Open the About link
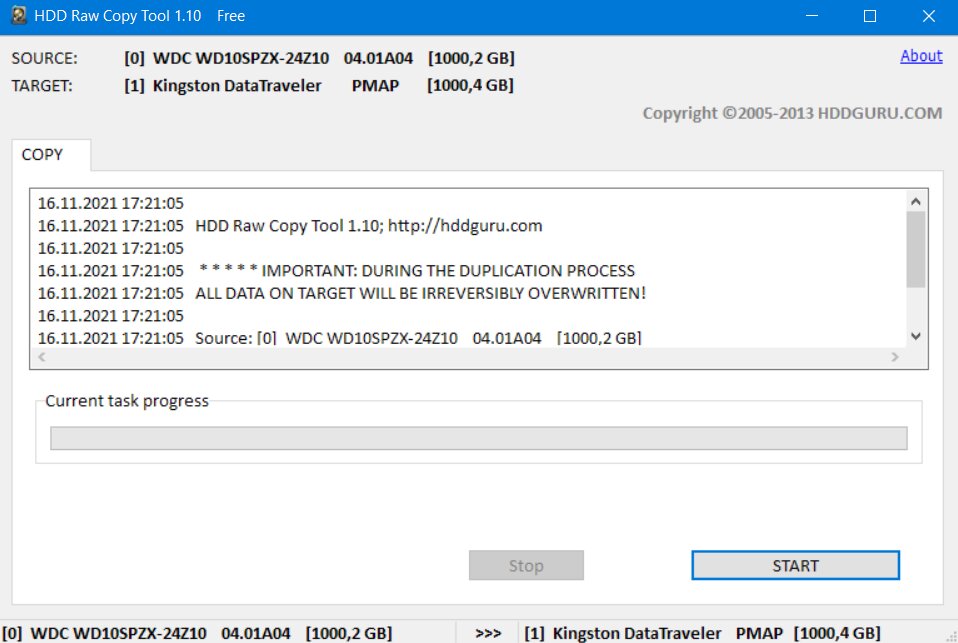 (921, 56)
